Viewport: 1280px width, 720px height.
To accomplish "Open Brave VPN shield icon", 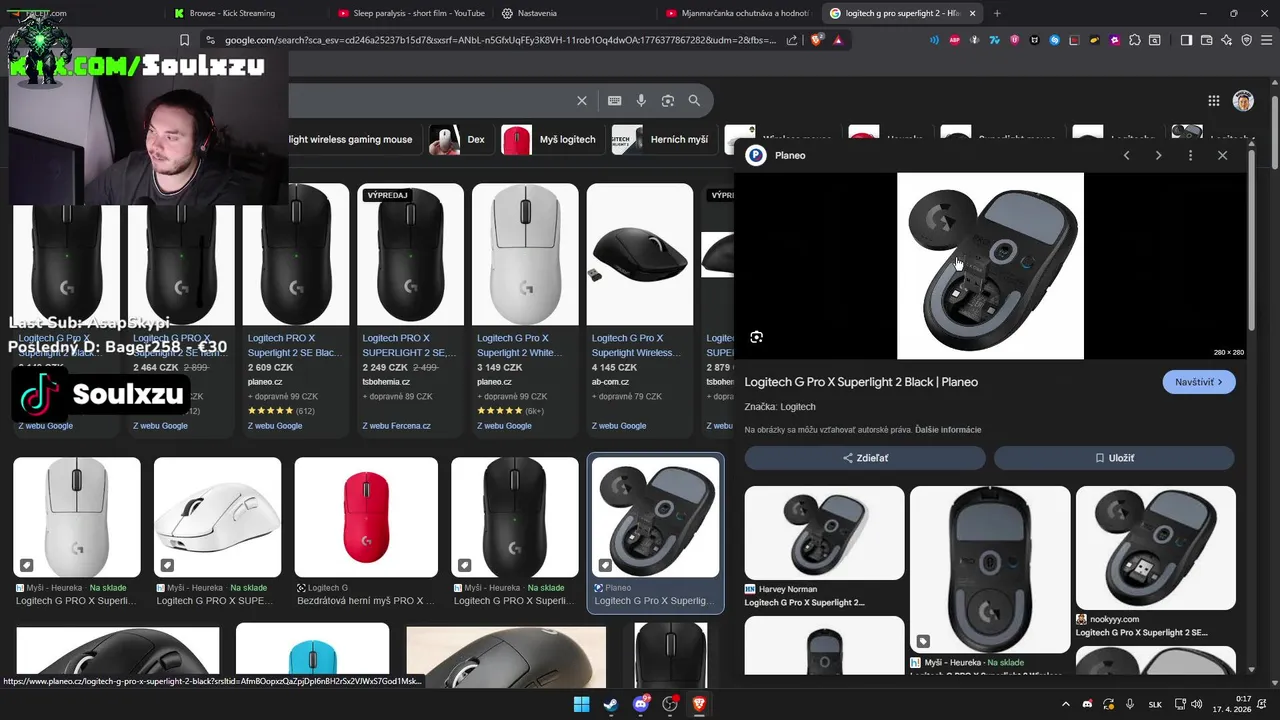I will 1247,40.
